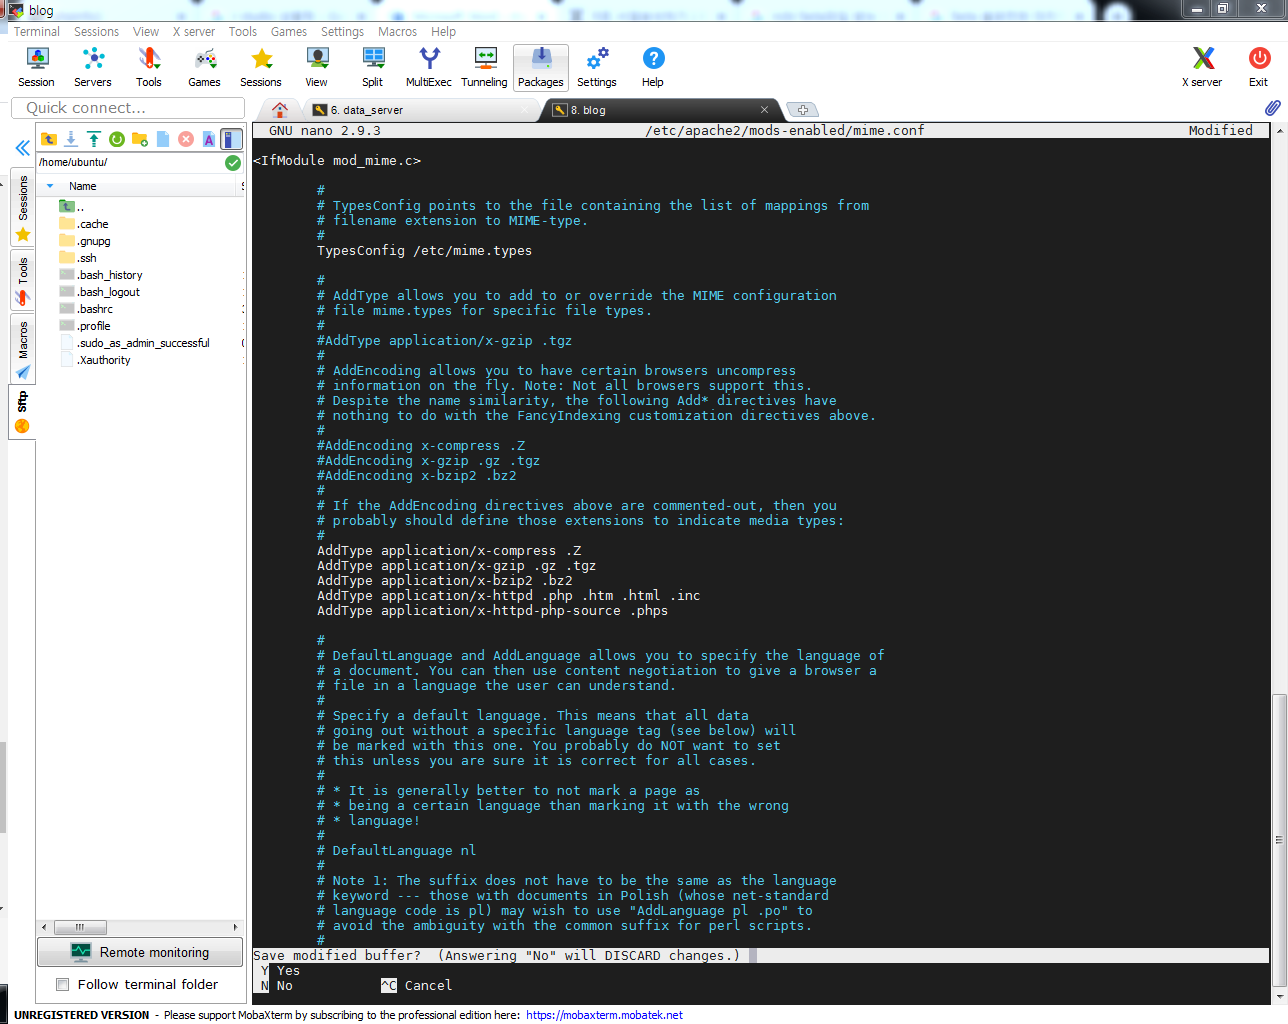Toggle Follow terminal folder checkbox
Screen dimensions: 1288x1024
pos(63,985)
